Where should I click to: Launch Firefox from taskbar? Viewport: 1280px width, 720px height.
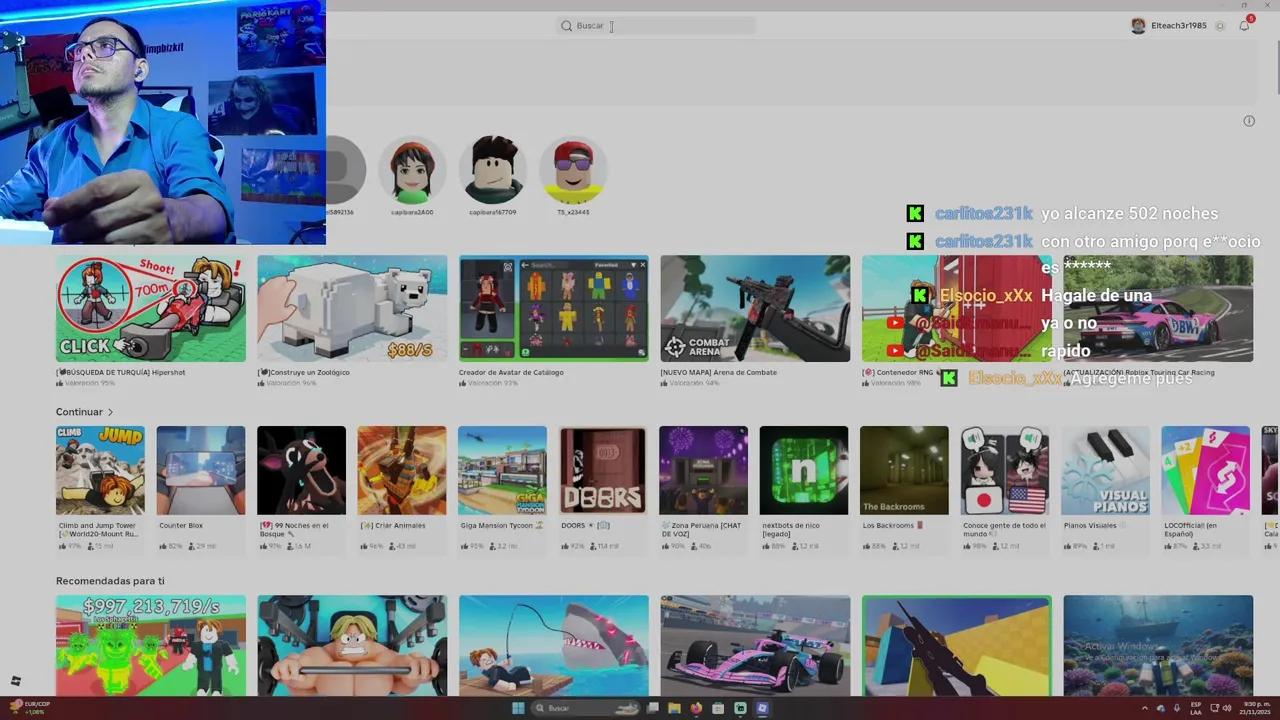tap(696, 708)
